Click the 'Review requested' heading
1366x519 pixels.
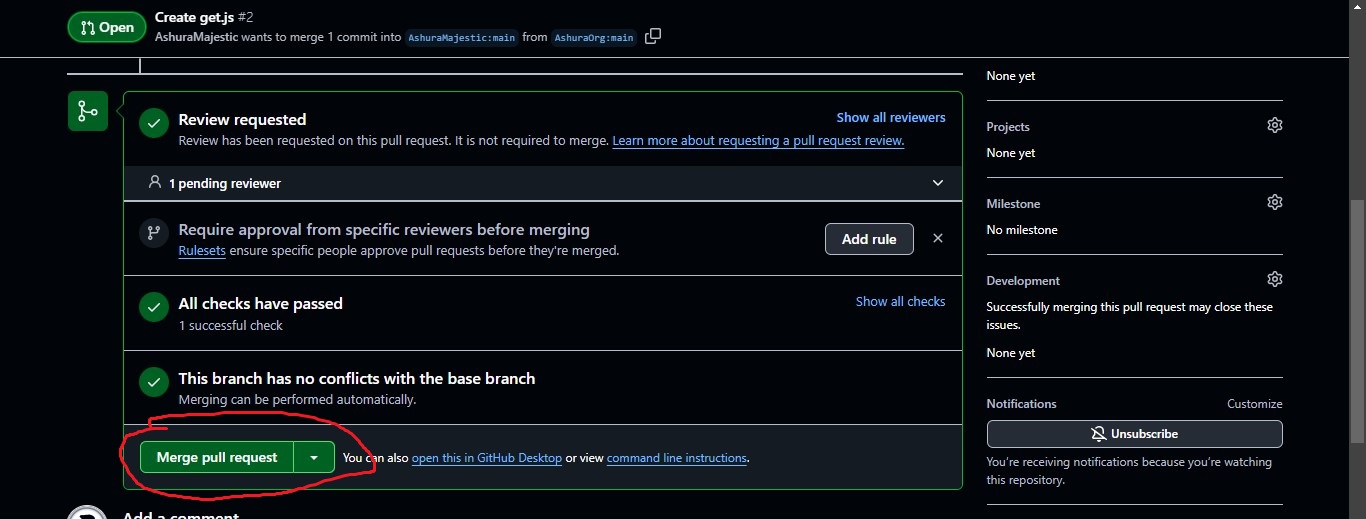tap(242, 119)
